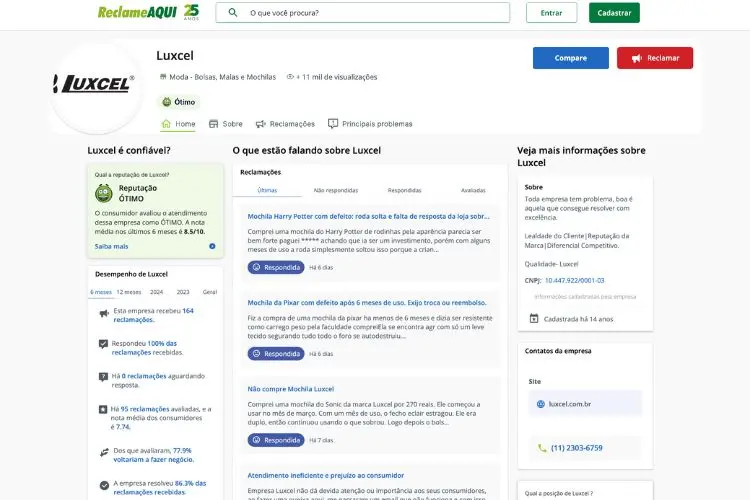
Task: Click the red Reclamar button
Action: click(x=655, y=58)
